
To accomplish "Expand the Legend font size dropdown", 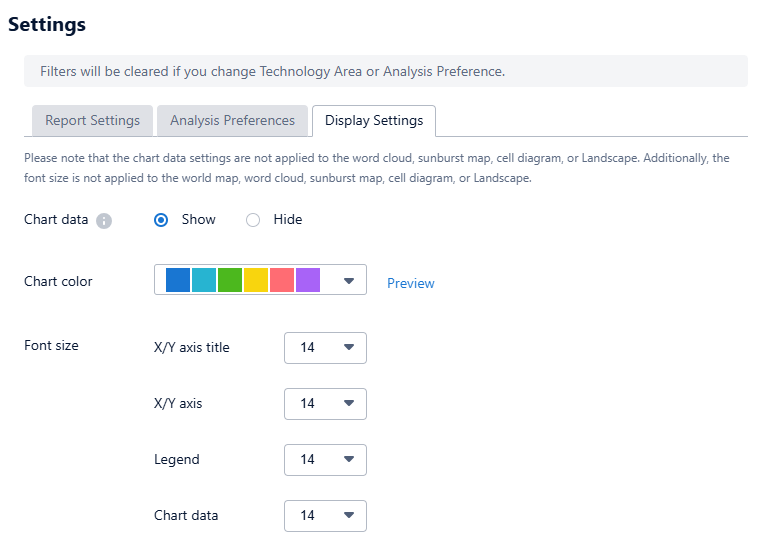I will 325,460.
